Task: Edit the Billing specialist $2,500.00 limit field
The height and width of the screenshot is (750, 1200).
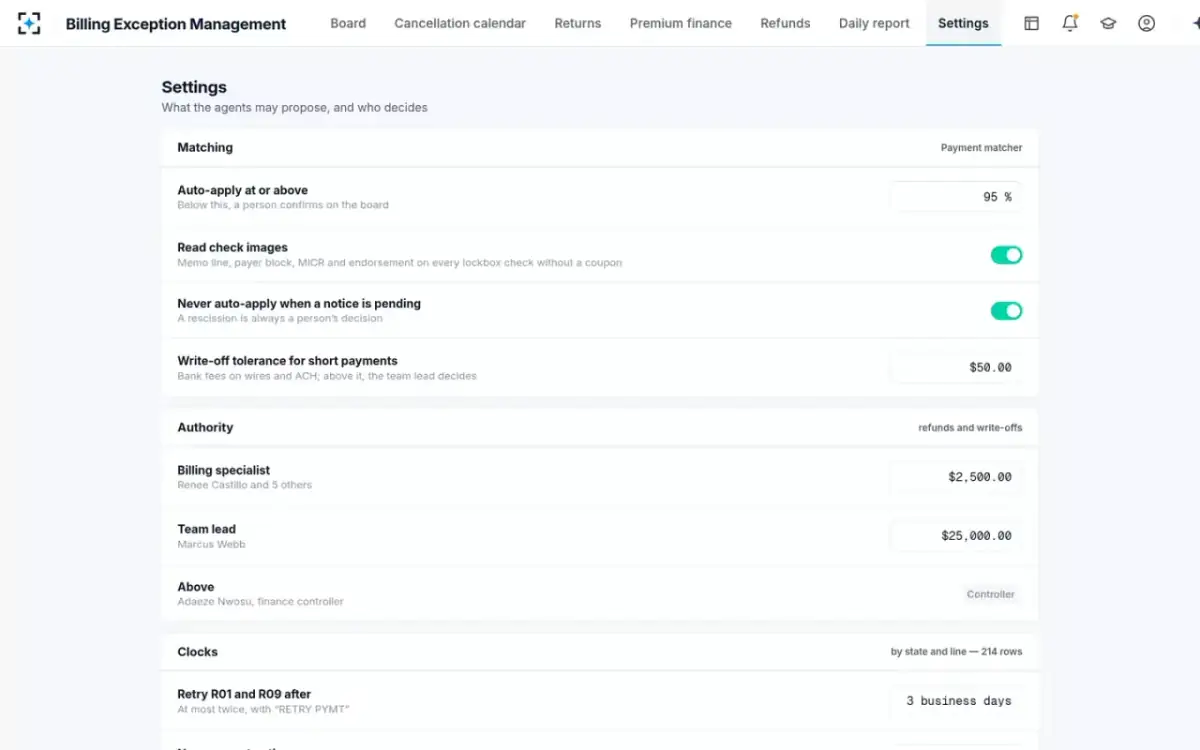Action: 956,477
